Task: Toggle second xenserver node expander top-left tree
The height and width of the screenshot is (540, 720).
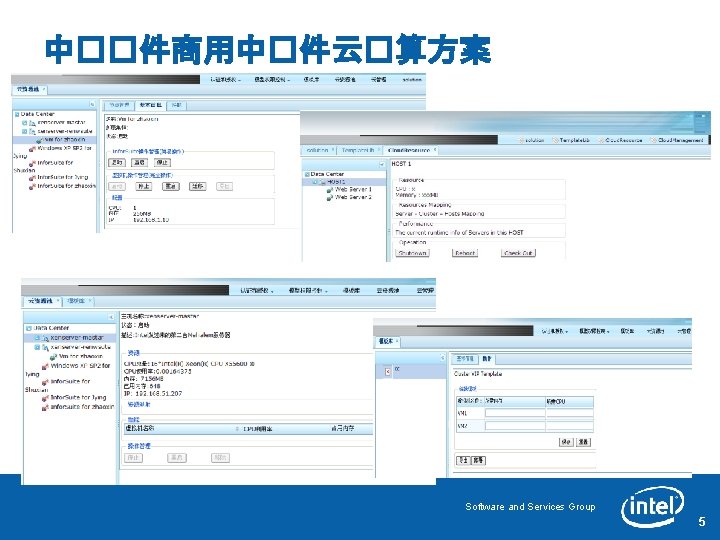Action: [25, 131]
